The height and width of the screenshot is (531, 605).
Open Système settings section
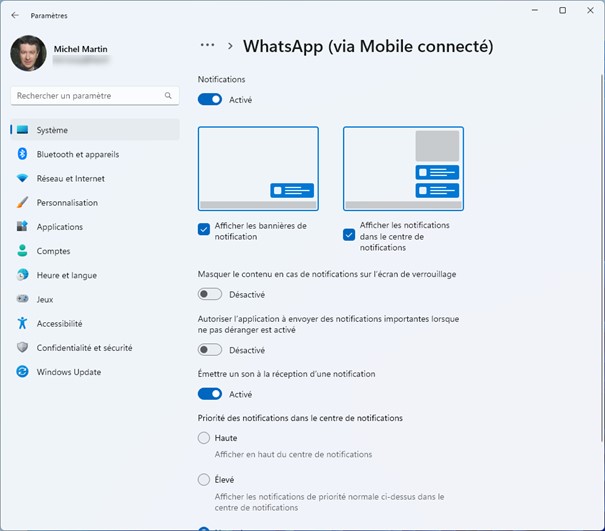95,130
